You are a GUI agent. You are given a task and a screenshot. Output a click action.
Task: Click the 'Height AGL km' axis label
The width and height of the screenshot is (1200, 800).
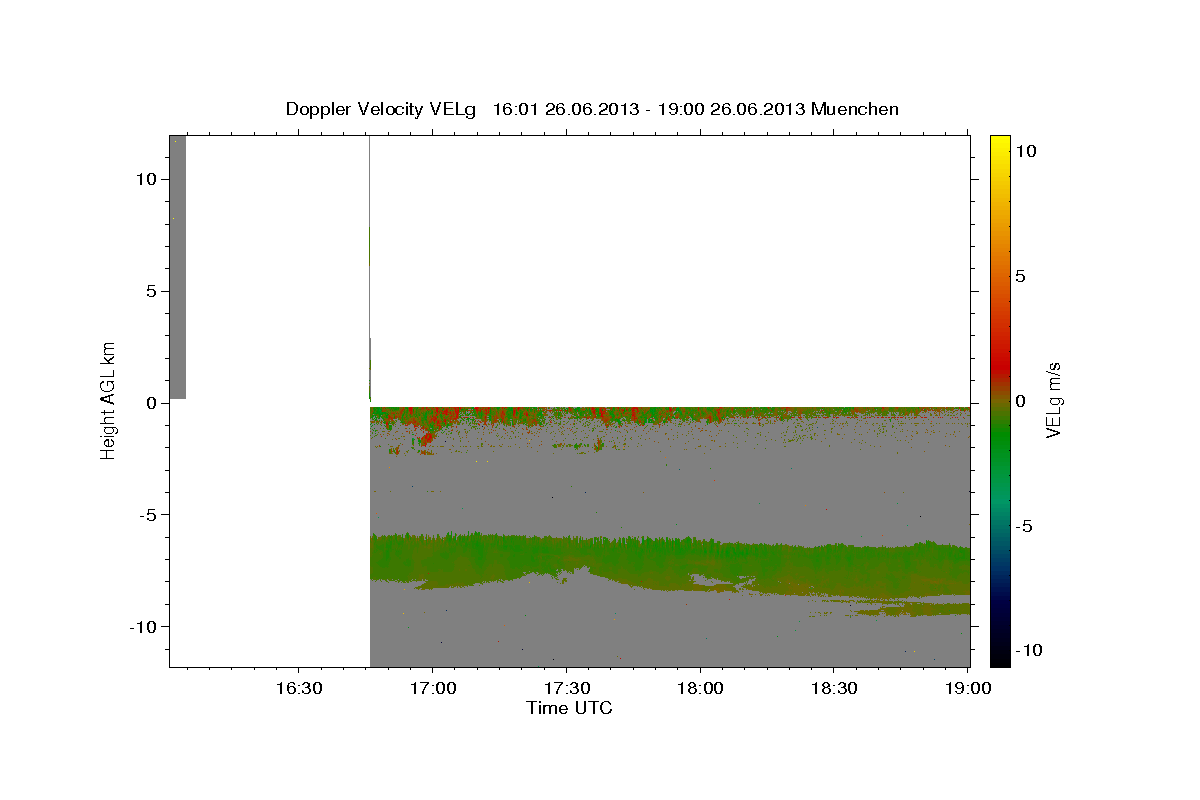coord(108,400)
